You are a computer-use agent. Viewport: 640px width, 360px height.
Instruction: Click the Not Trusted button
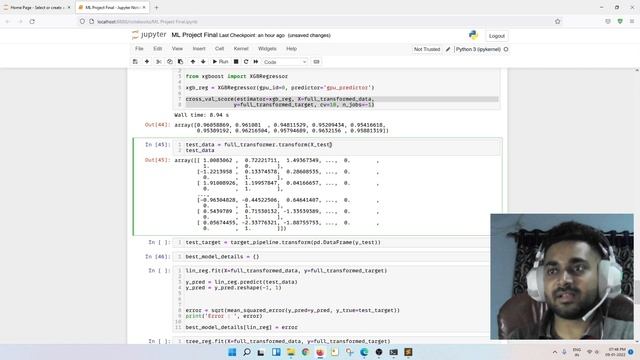427,49
